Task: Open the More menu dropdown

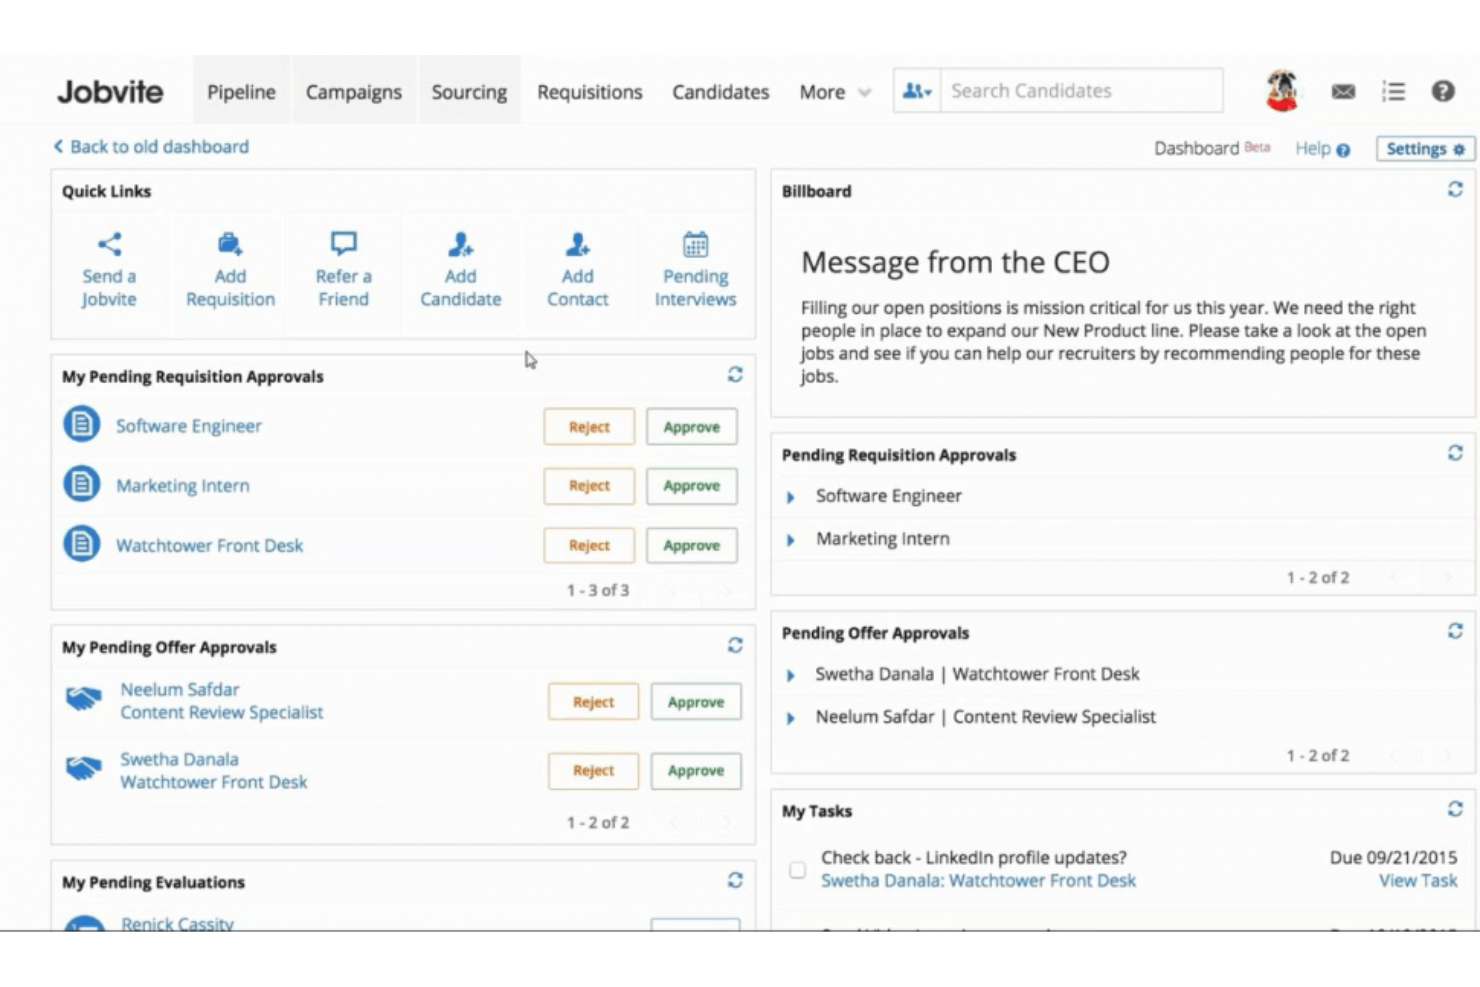Action: click(x=835, y=92)
